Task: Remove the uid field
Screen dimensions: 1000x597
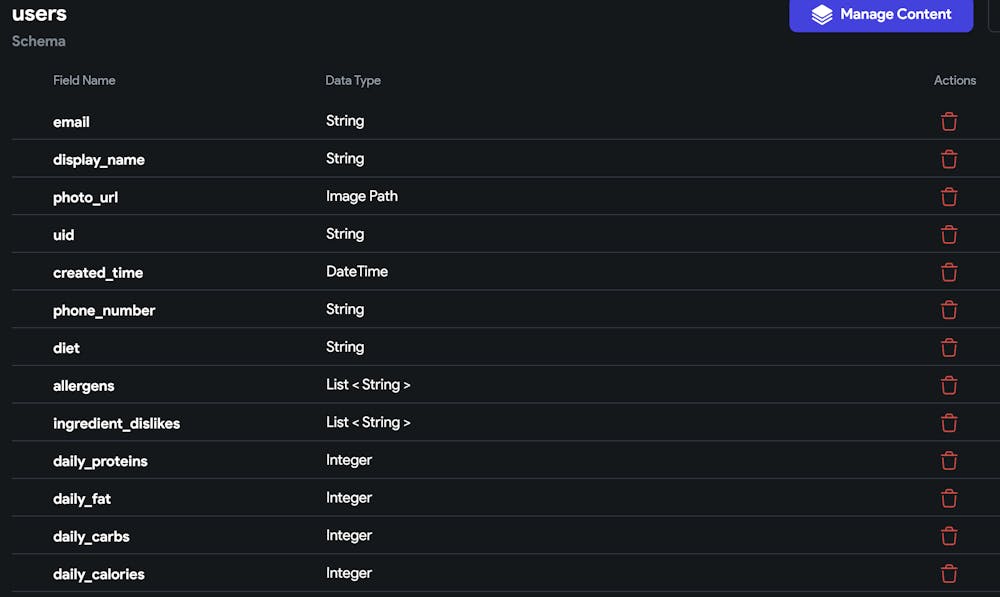Action: point(949,235)
